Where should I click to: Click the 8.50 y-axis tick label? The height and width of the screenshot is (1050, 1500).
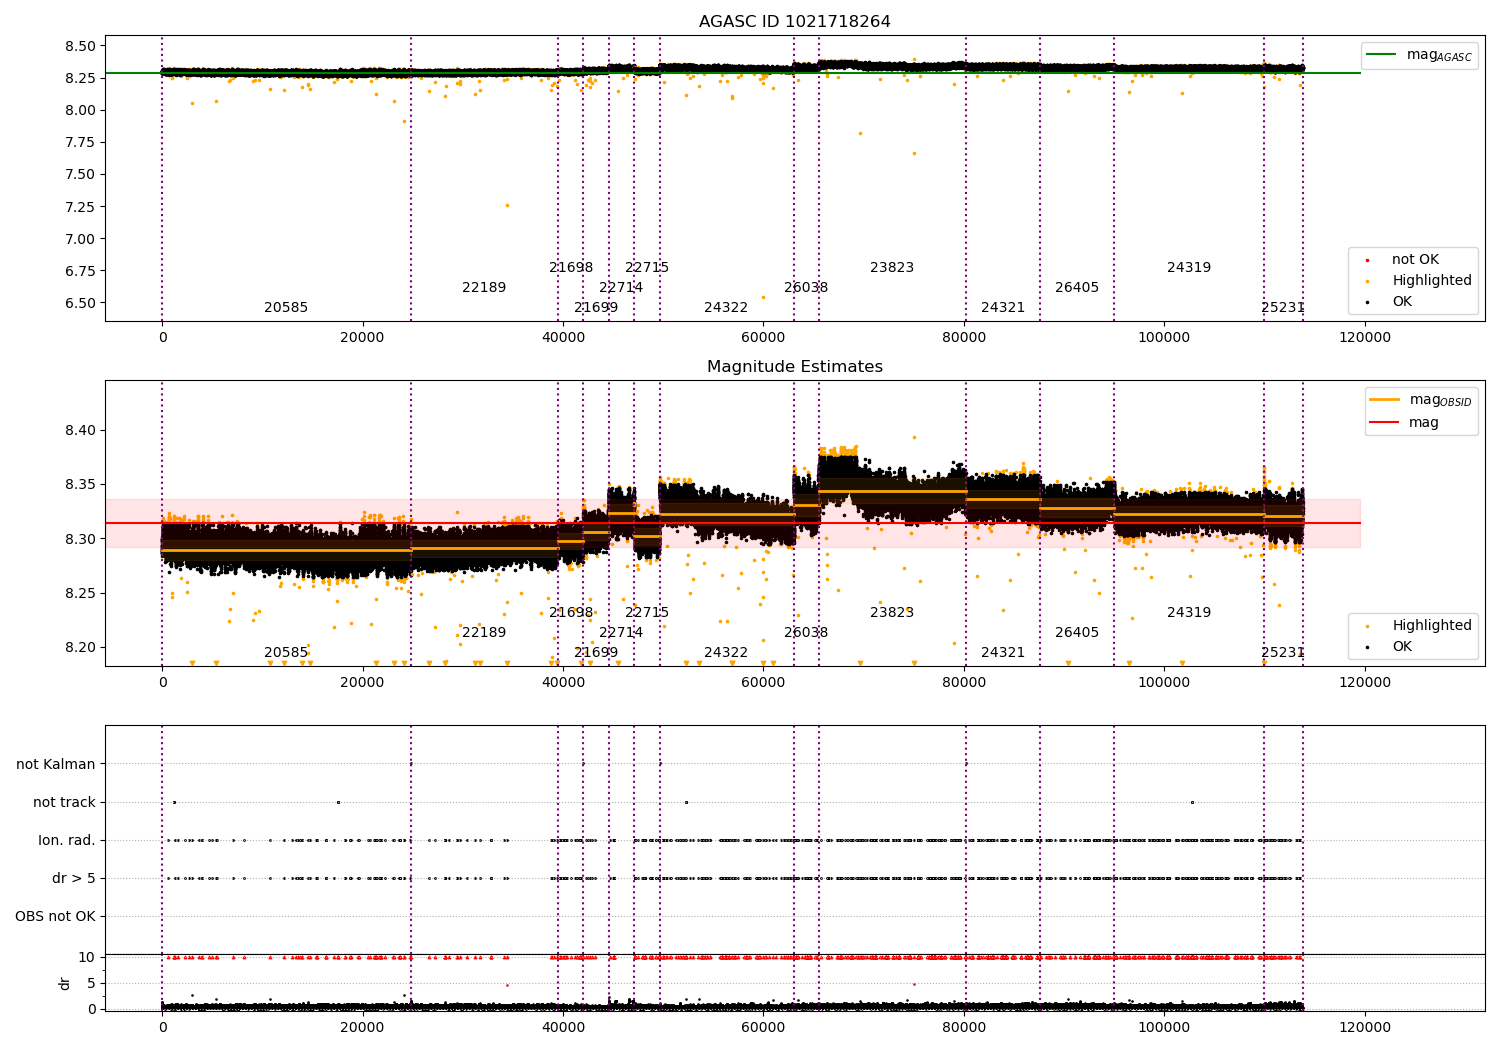pyautogui.click(x=79, y=46)
